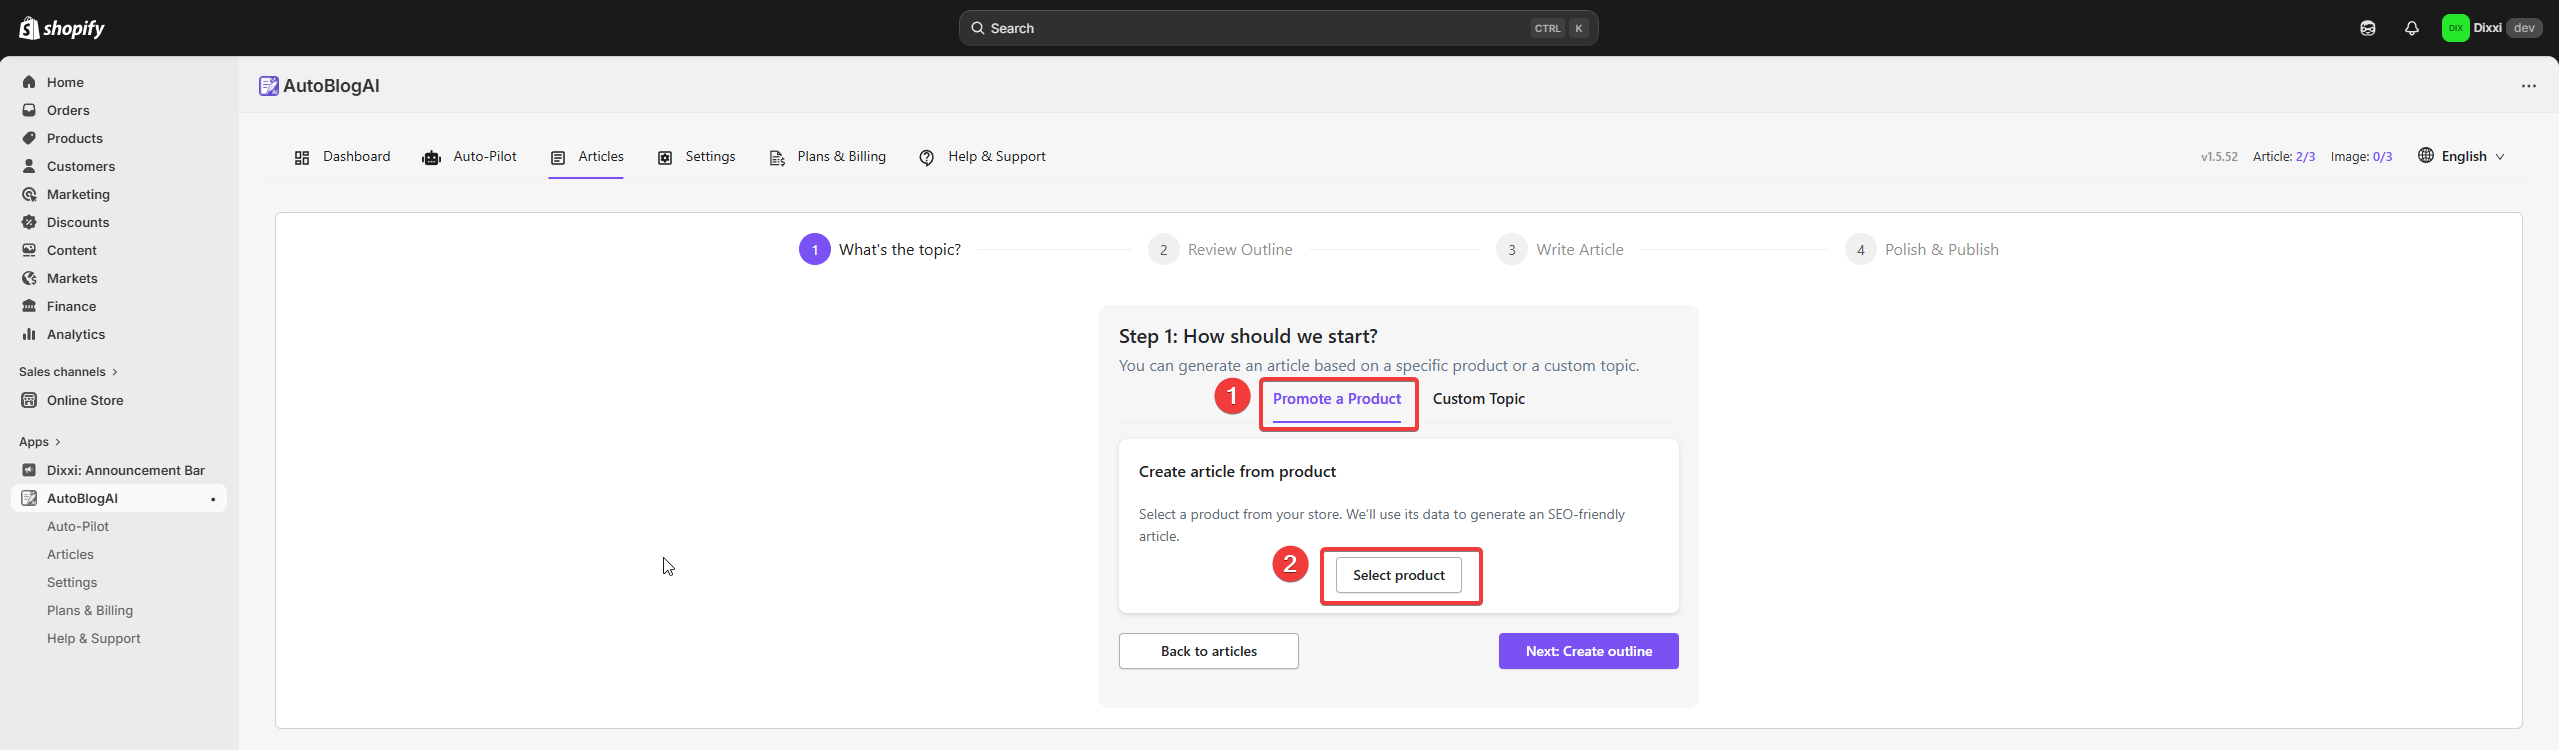Image resolution: width=2559 pixels, height=750 pixels.
Task: Open Settings in the sidebar submenu
Action: [72, 582]
